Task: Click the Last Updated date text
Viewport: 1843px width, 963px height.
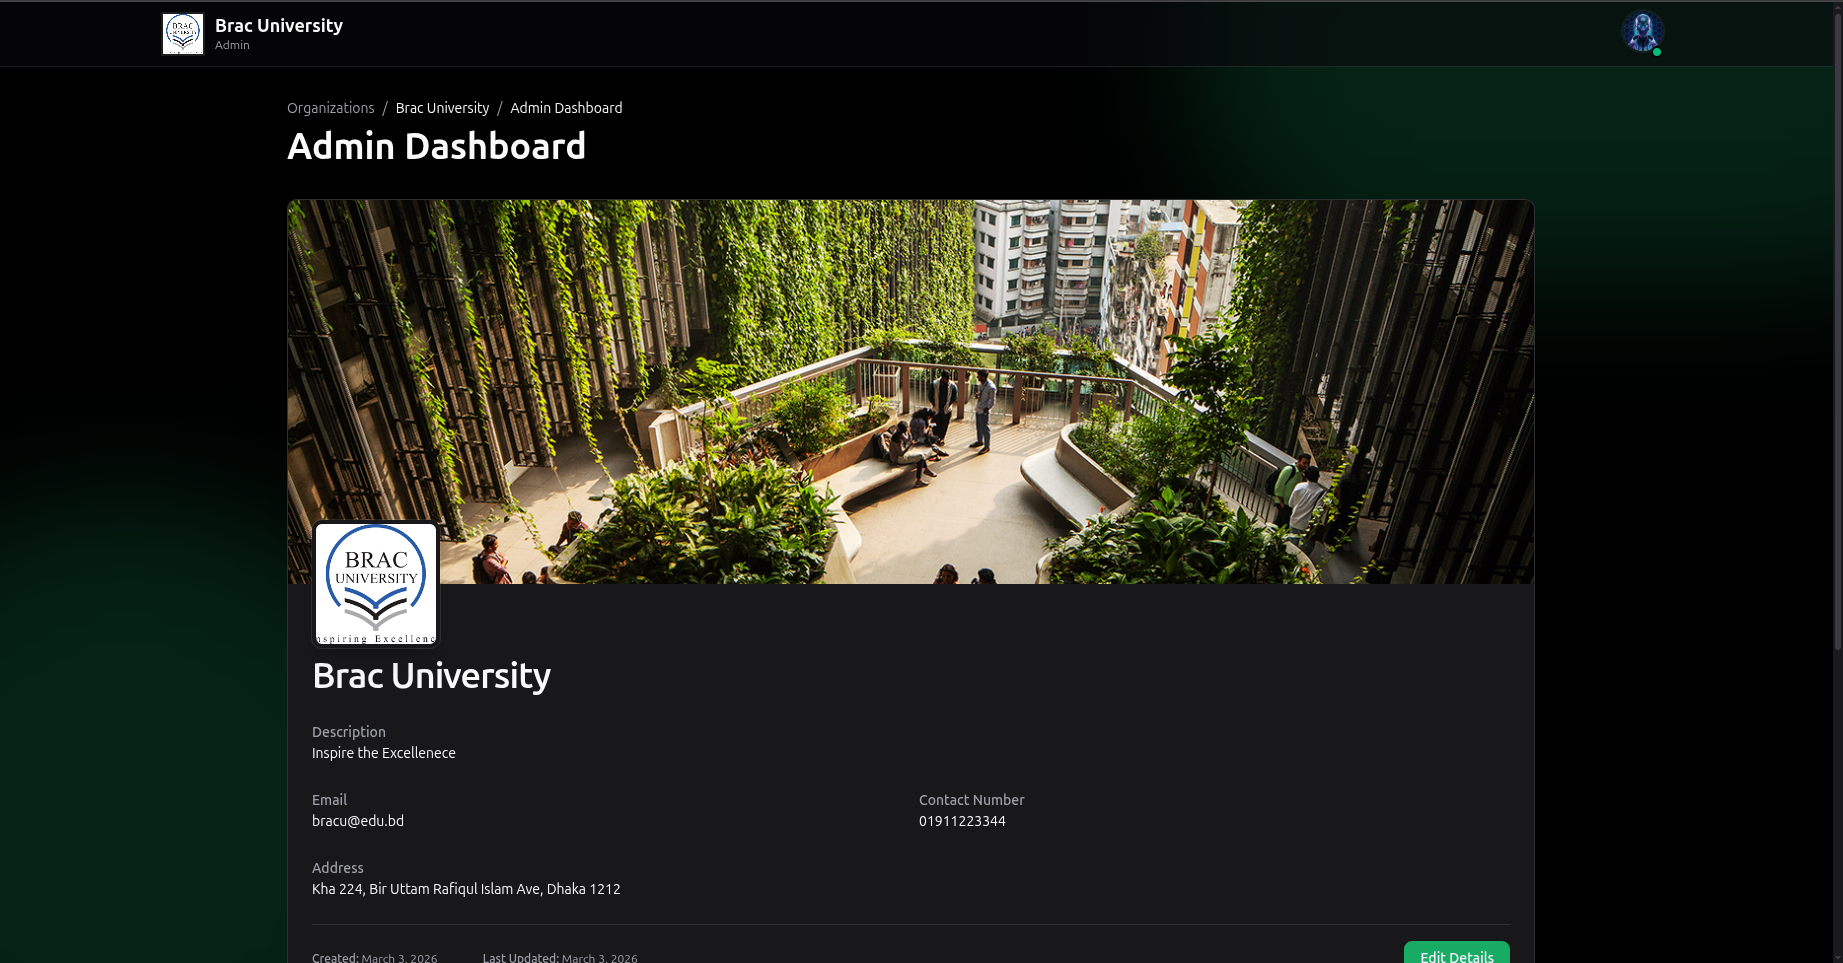Action: (x=560, y=957)
